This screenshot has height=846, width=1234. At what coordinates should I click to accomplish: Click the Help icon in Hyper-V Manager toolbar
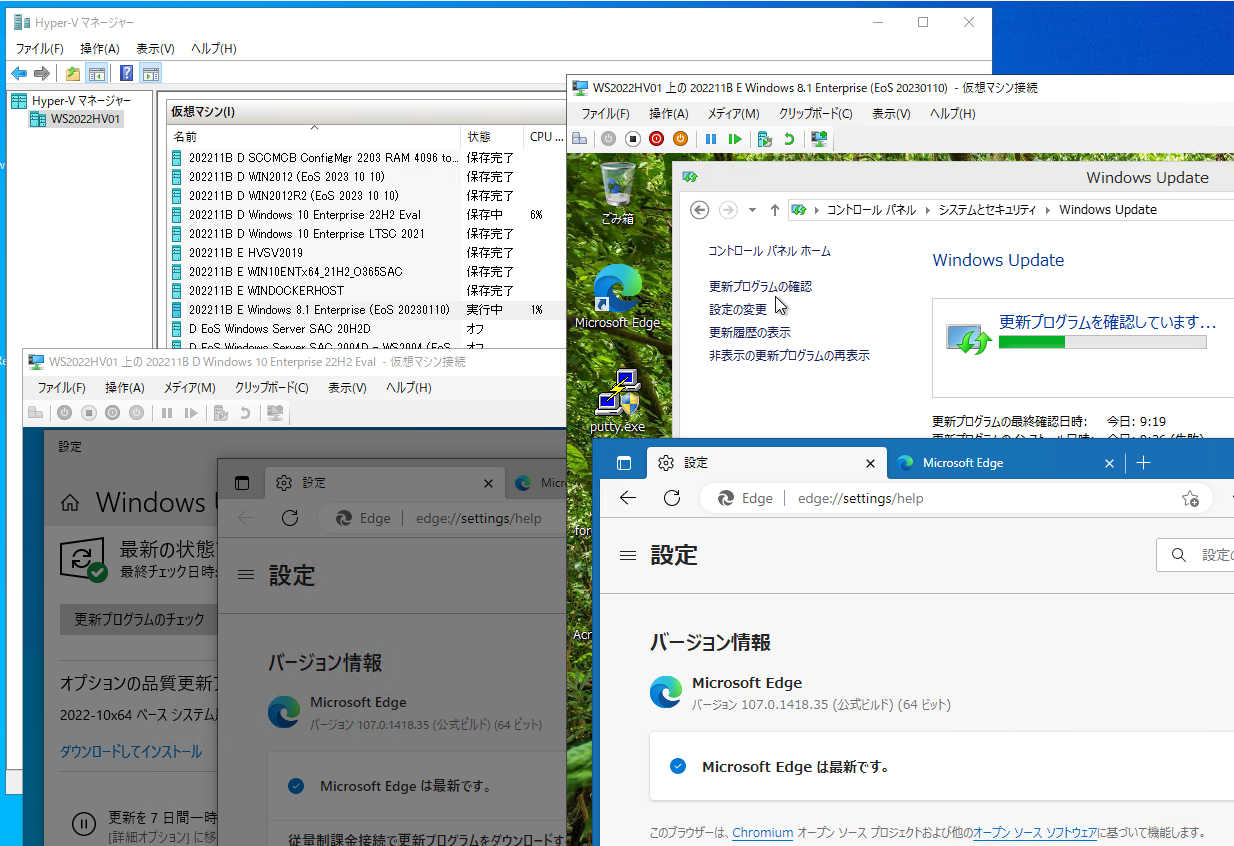126,73
